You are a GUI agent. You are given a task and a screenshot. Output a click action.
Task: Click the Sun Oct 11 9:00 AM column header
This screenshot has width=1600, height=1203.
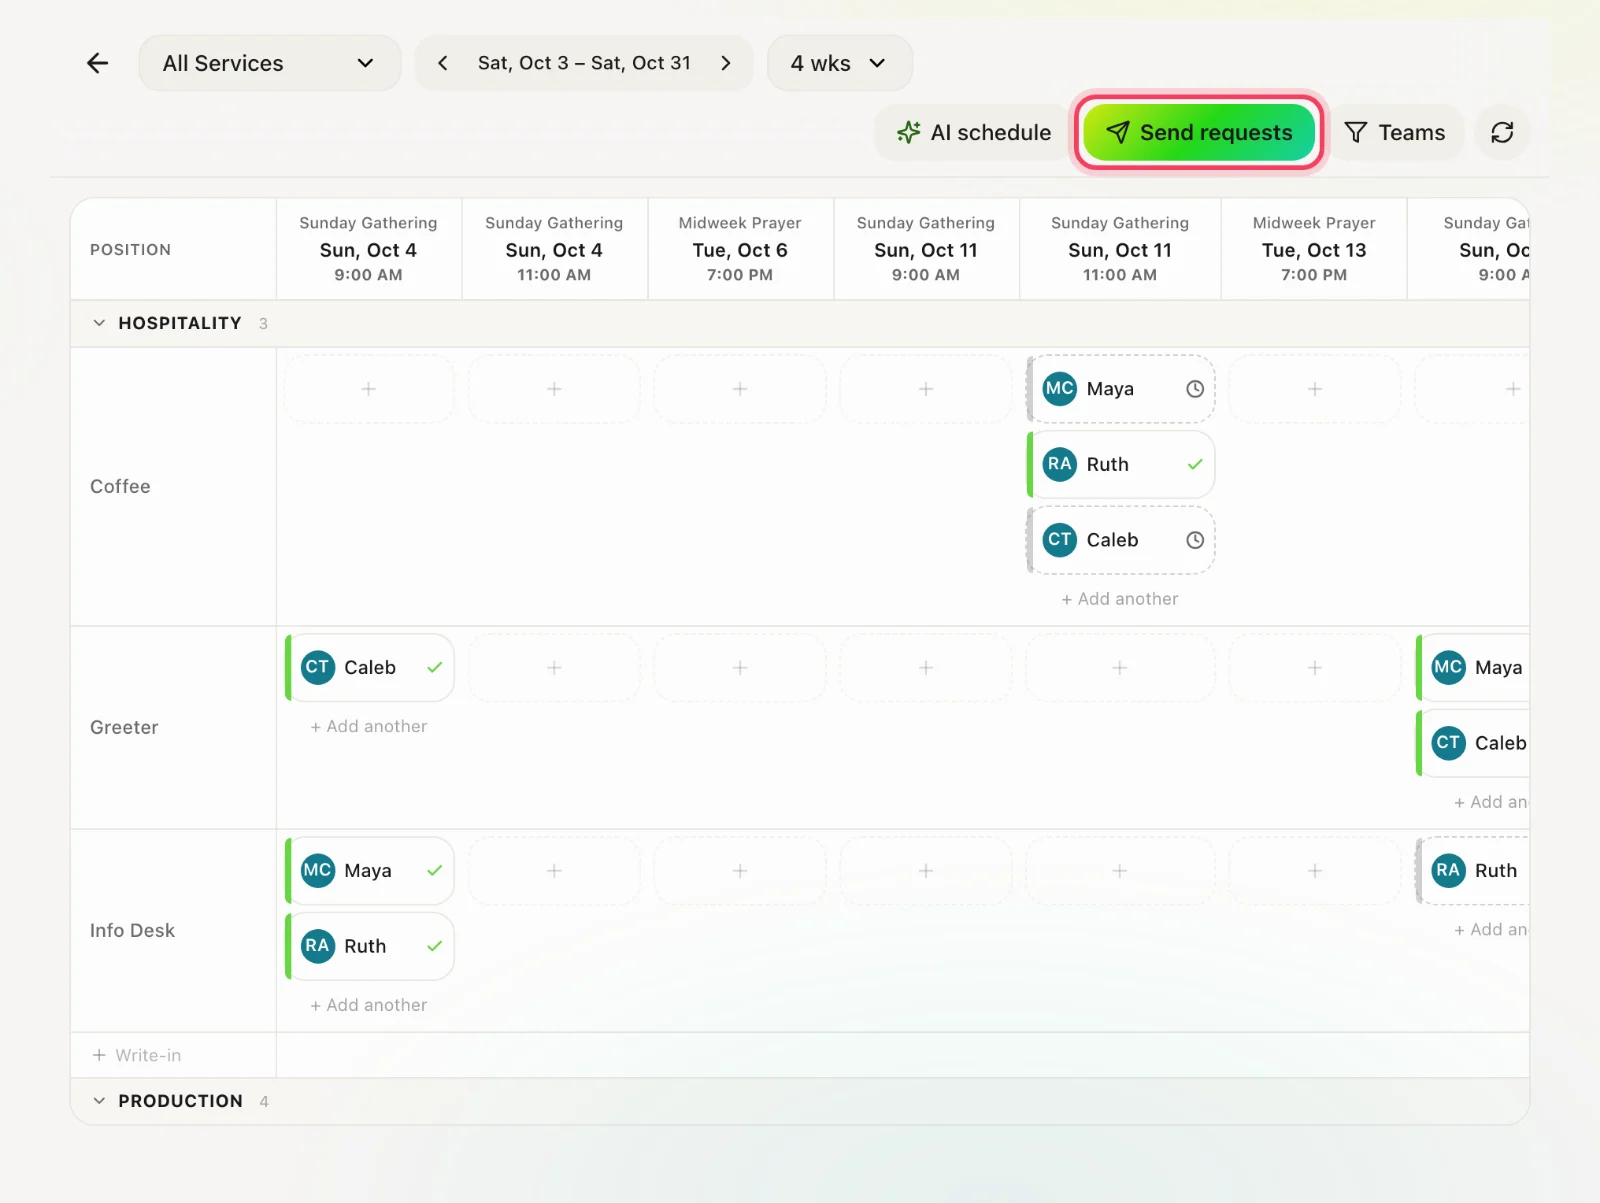926,249
